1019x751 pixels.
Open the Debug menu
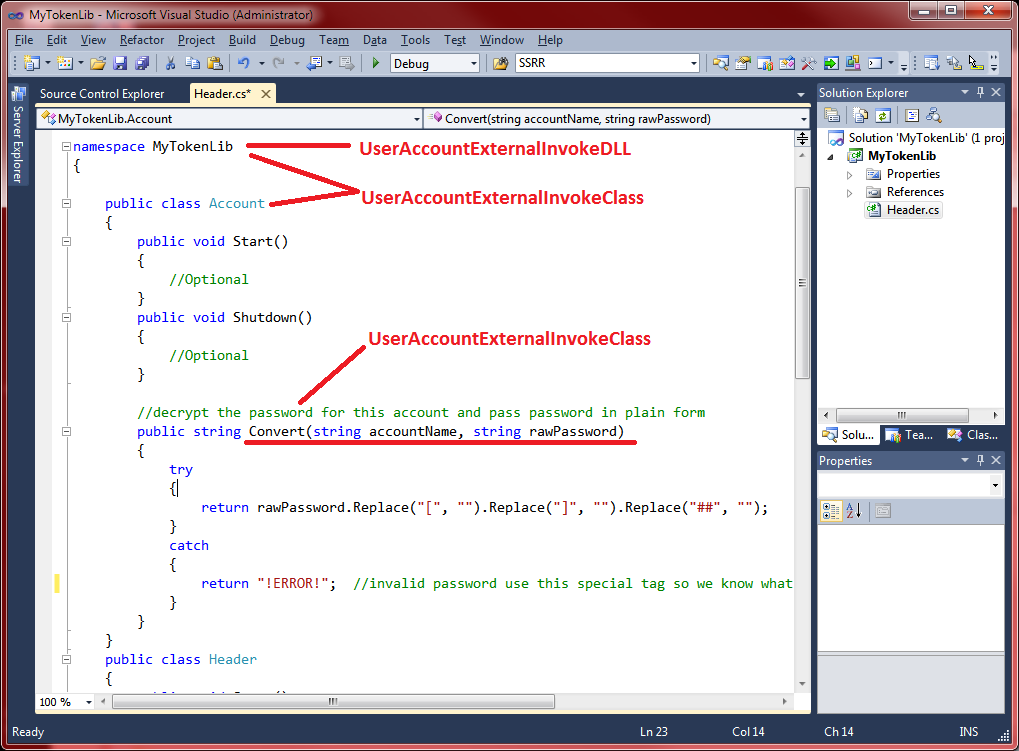pos(287,40)
